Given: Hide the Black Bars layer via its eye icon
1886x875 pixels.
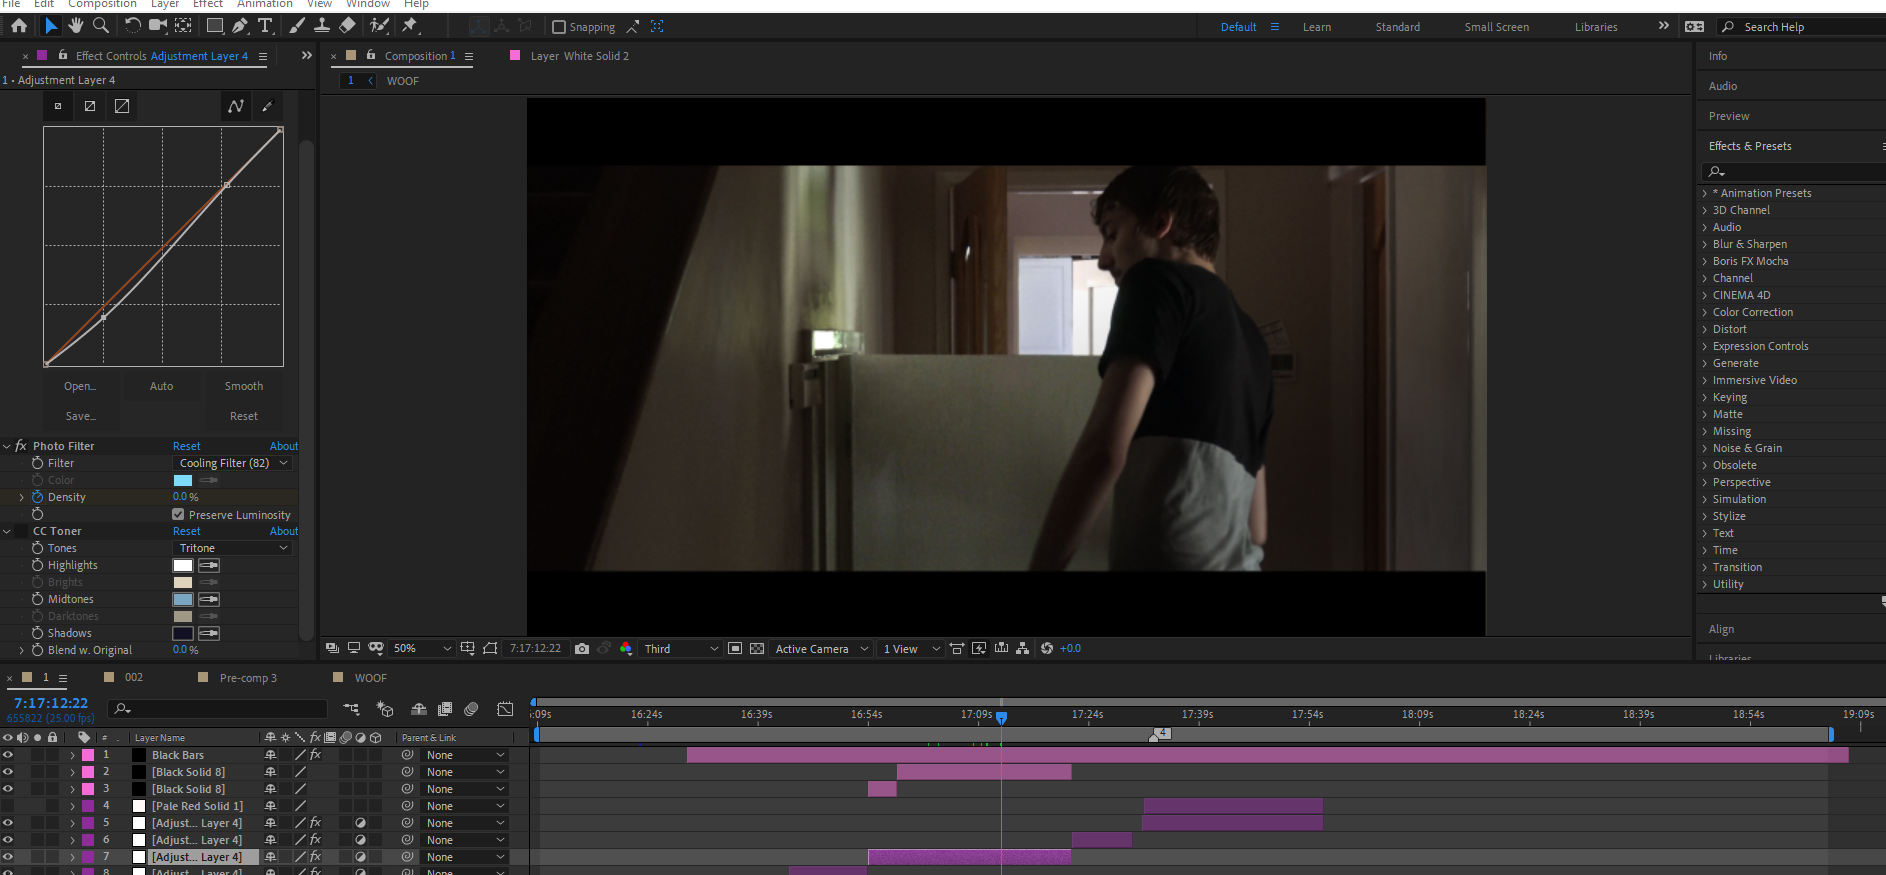Looking at the screenshot, I should 8,755.
